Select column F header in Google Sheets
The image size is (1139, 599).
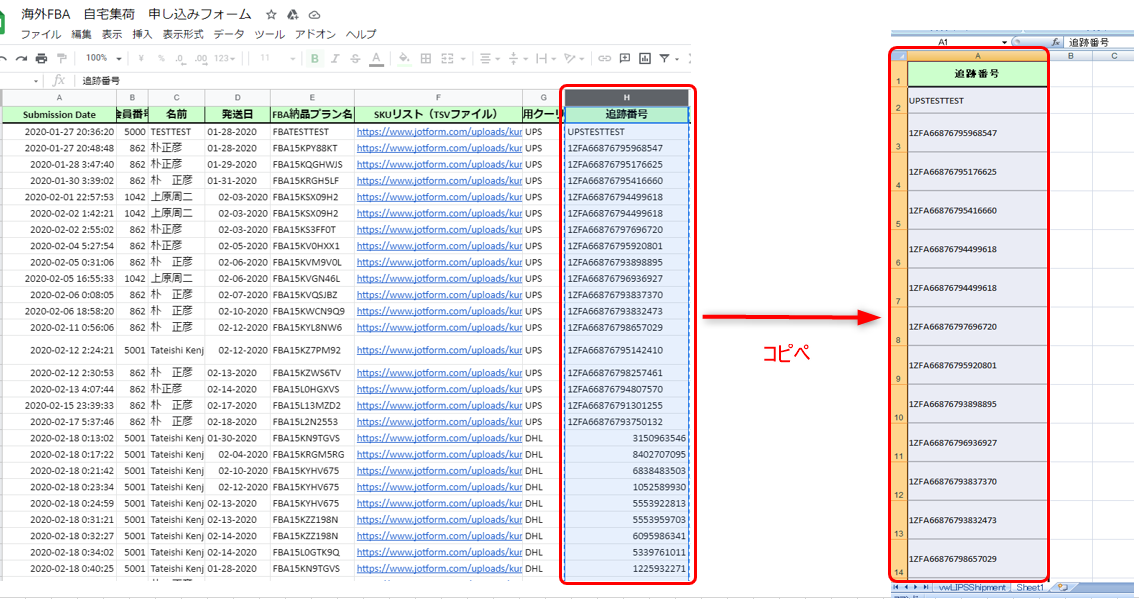(438, 98)
